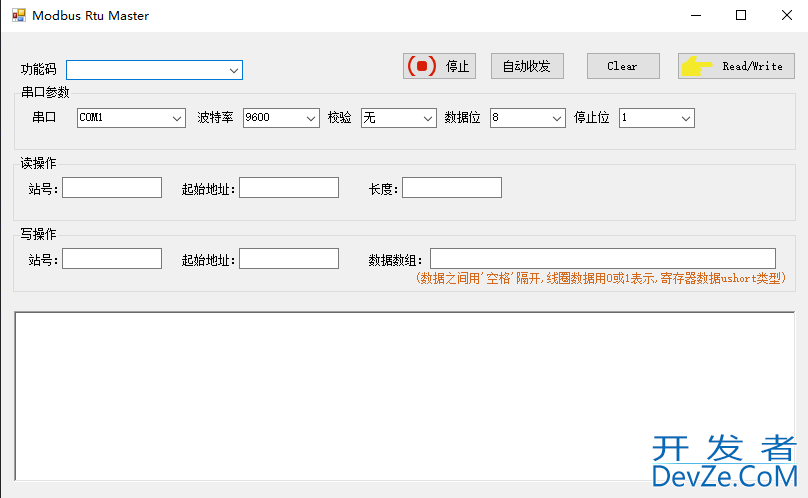Image resolution: width=808 pixels, height=498 pixels.
Task: Click the 写操作 group label
Action: pos(38,234)
